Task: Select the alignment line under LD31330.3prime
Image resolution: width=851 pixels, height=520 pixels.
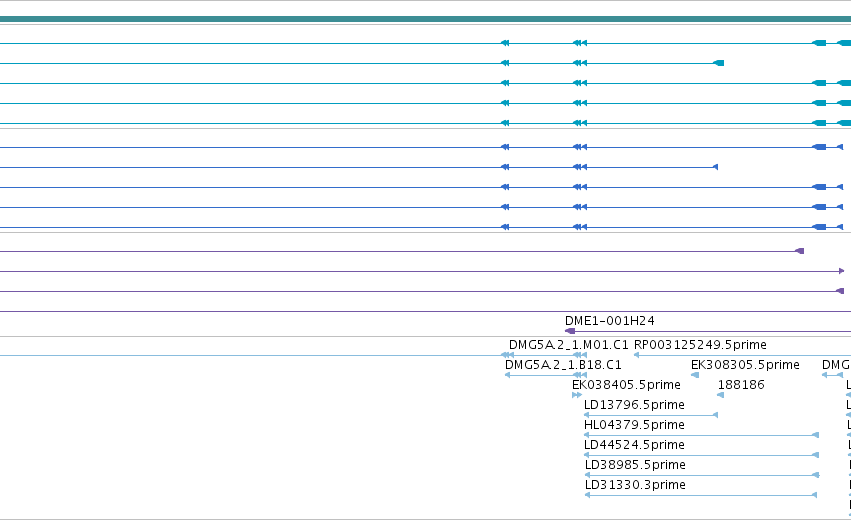Action: coord(701,495)
